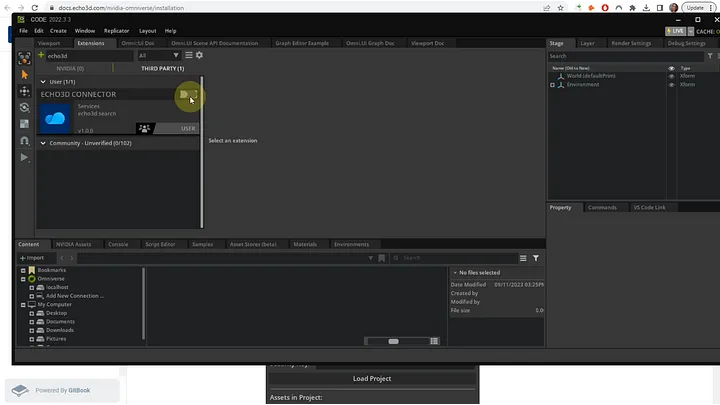Switch to the Render Settings tab
This screenshot has width=720, height=405.
tap(631, 43)
